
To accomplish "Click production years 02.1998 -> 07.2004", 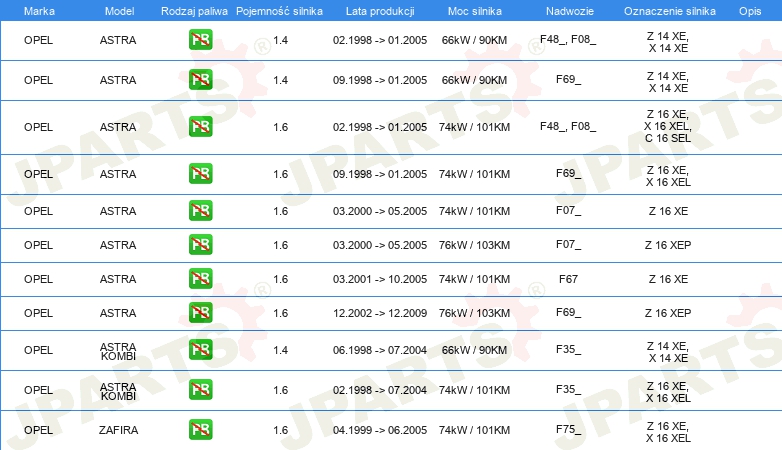I will 380,390.
